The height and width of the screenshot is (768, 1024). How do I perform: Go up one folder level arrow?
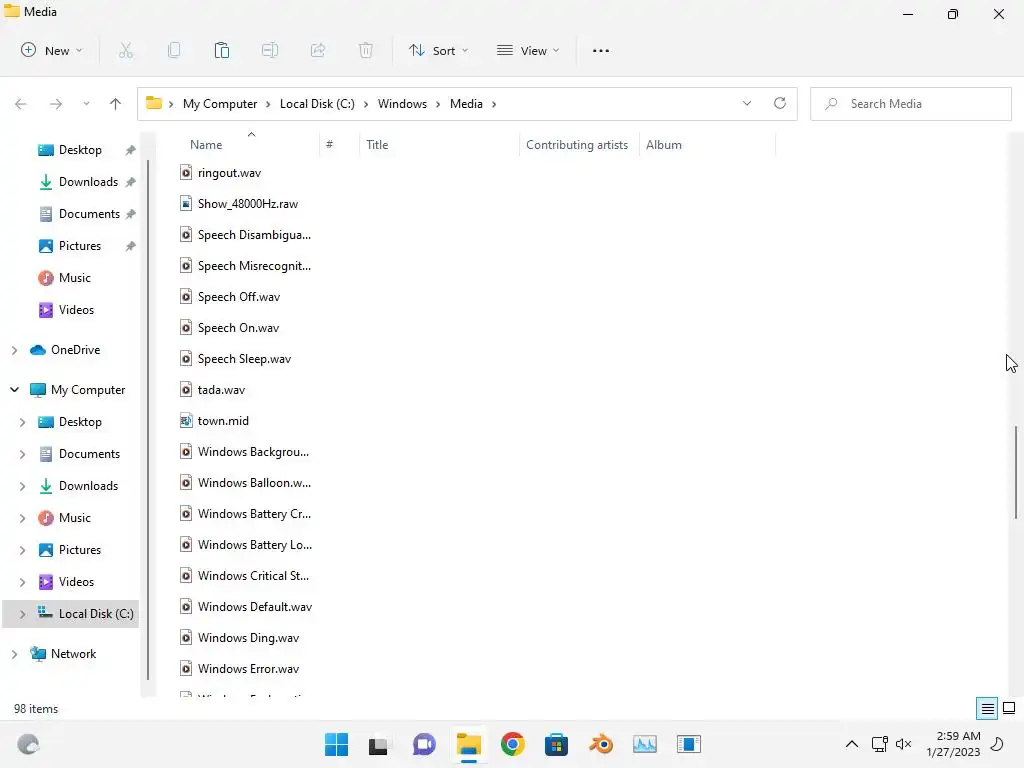[116, 104]
